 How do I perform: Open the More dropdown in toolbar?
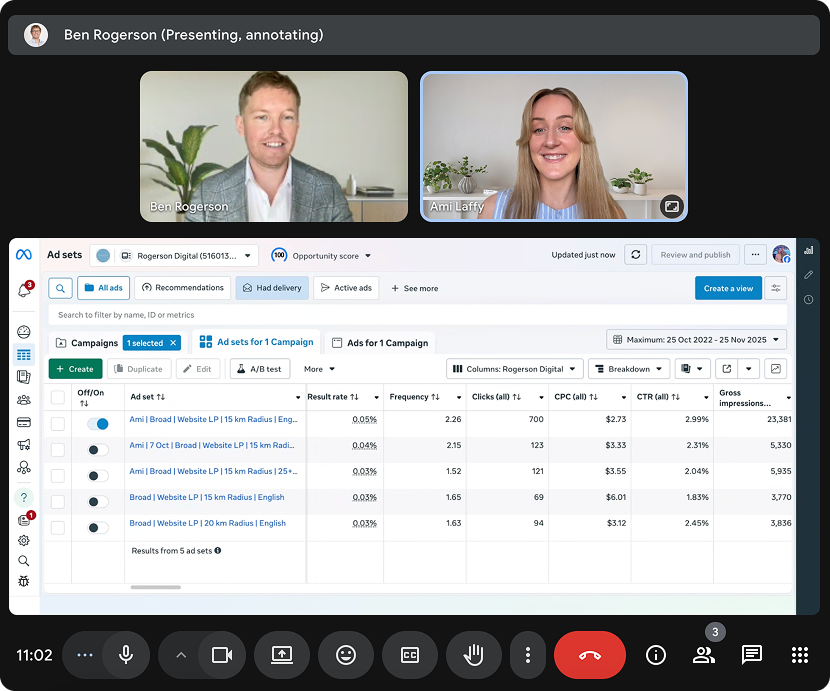pyautogui.click(x=319, y=369)
